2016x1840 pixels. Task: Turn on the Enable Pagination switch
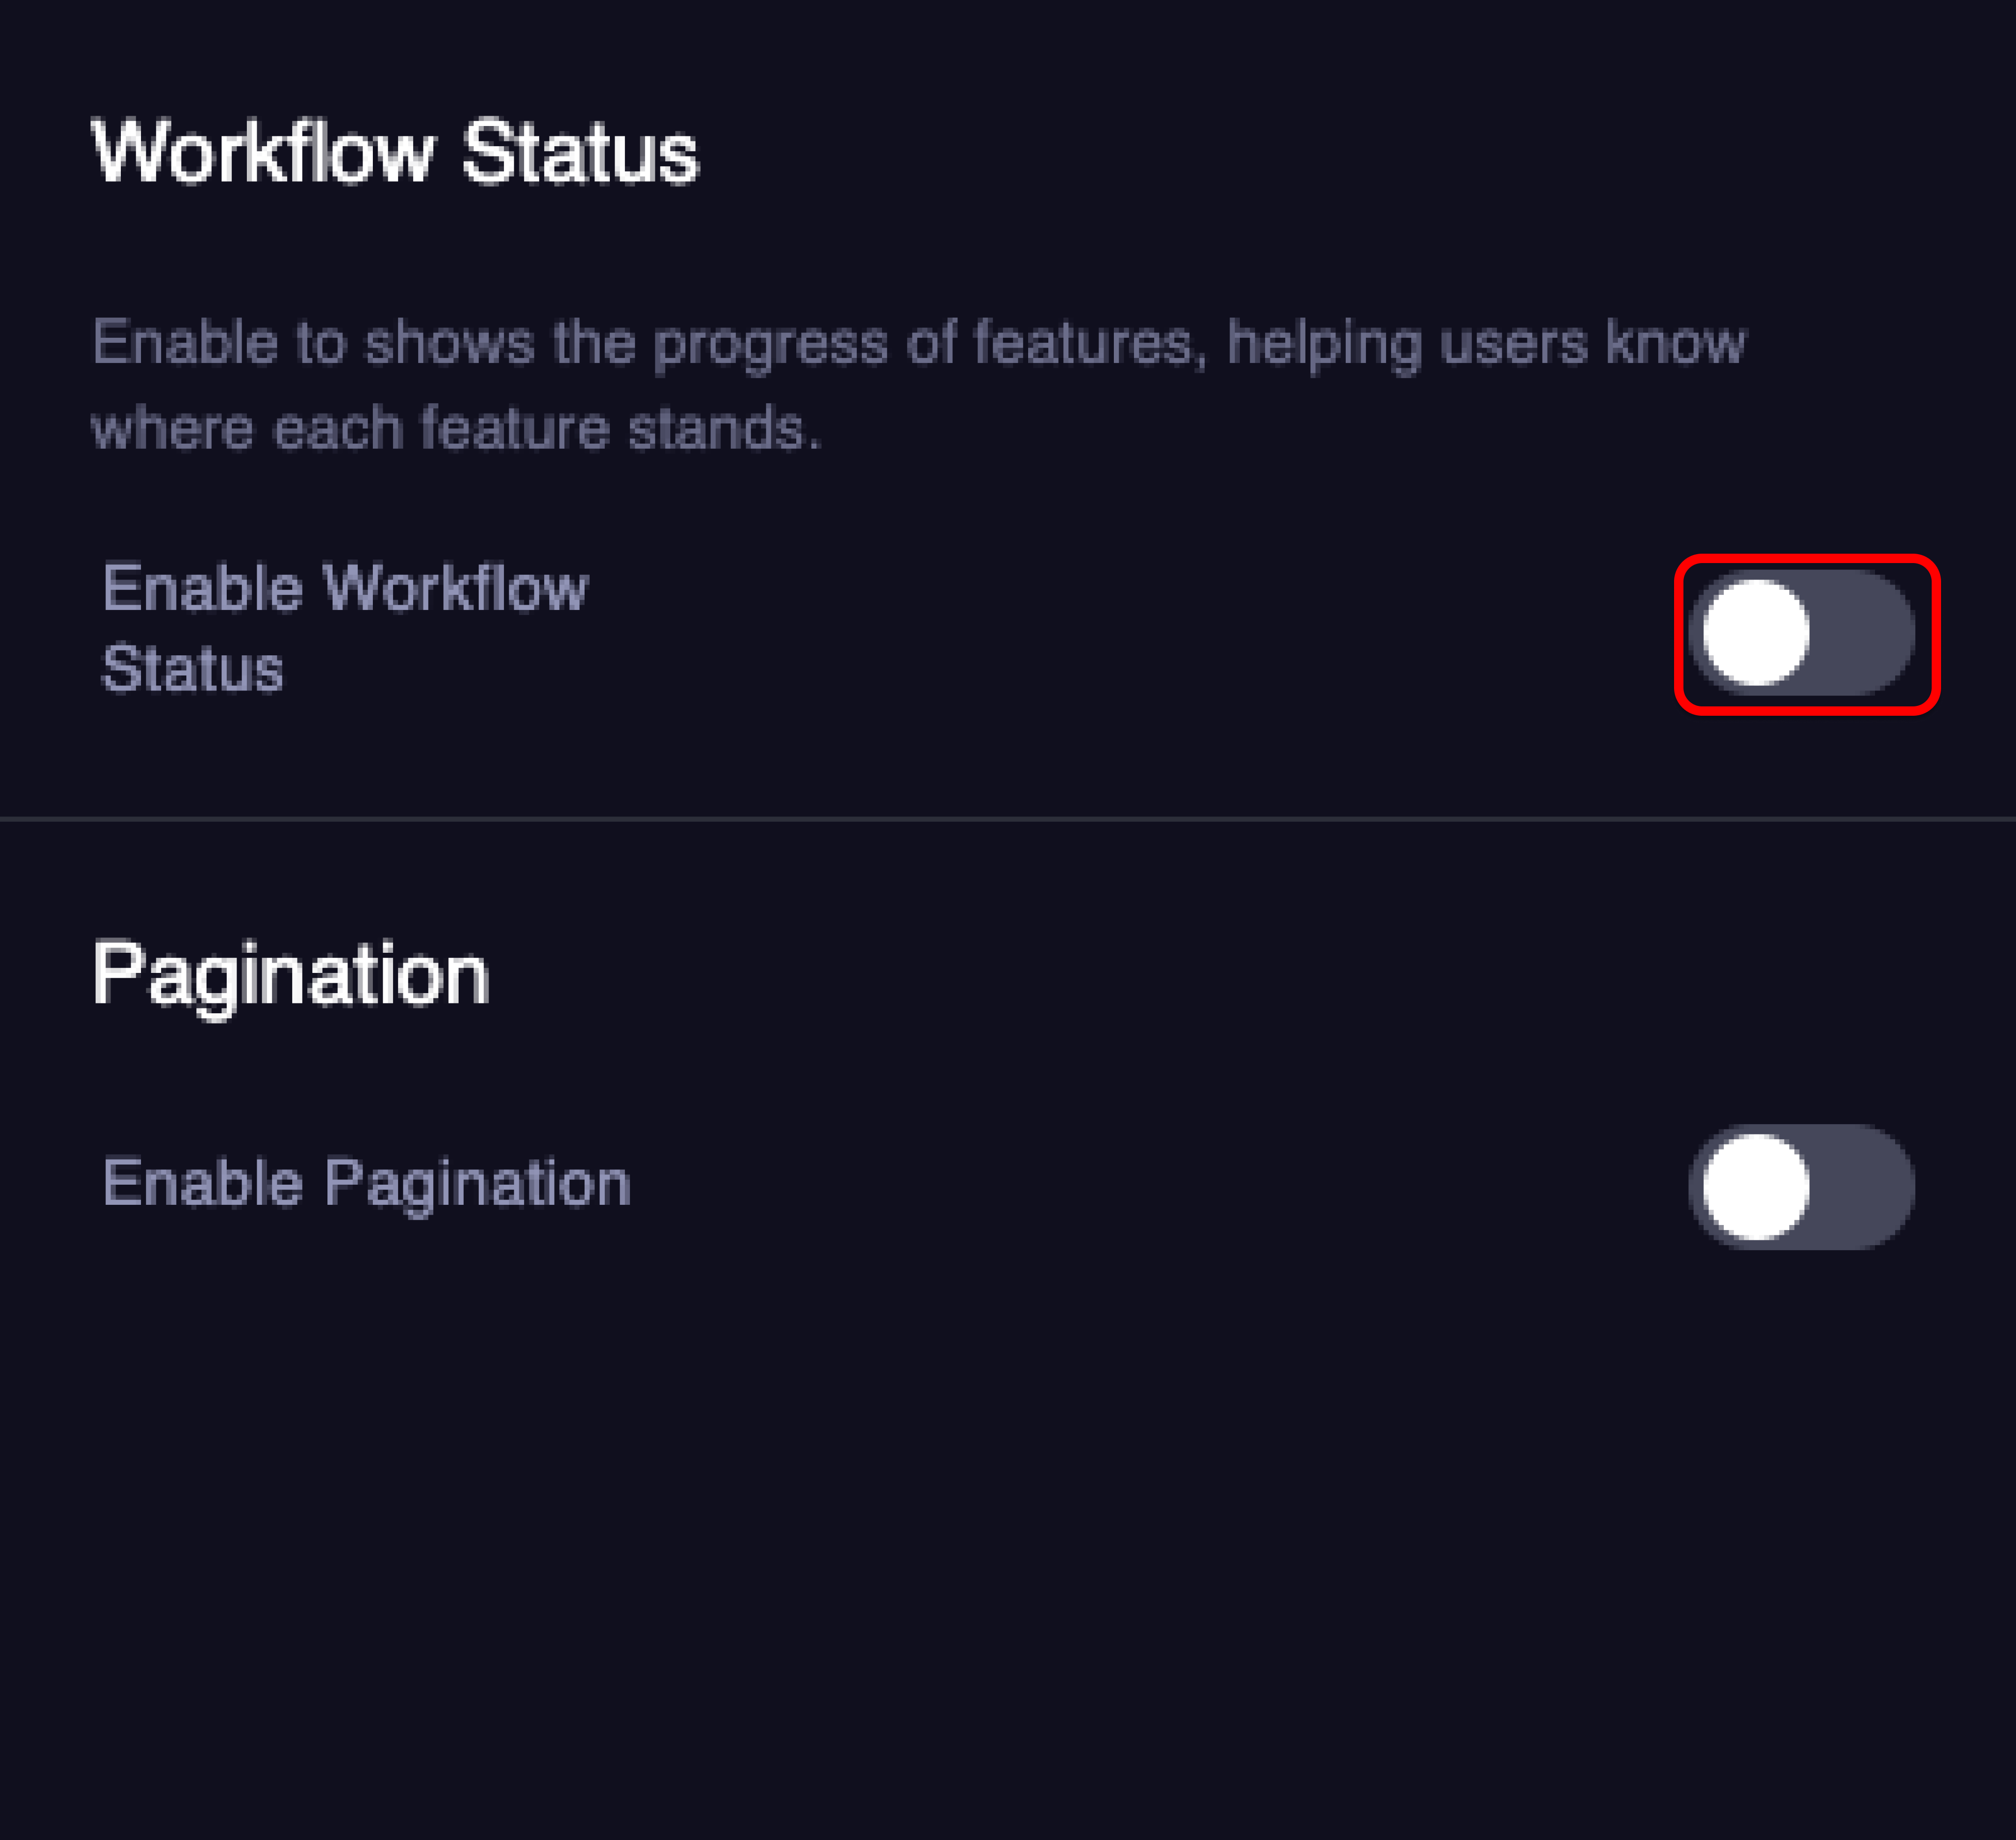coord(1801,1187)
